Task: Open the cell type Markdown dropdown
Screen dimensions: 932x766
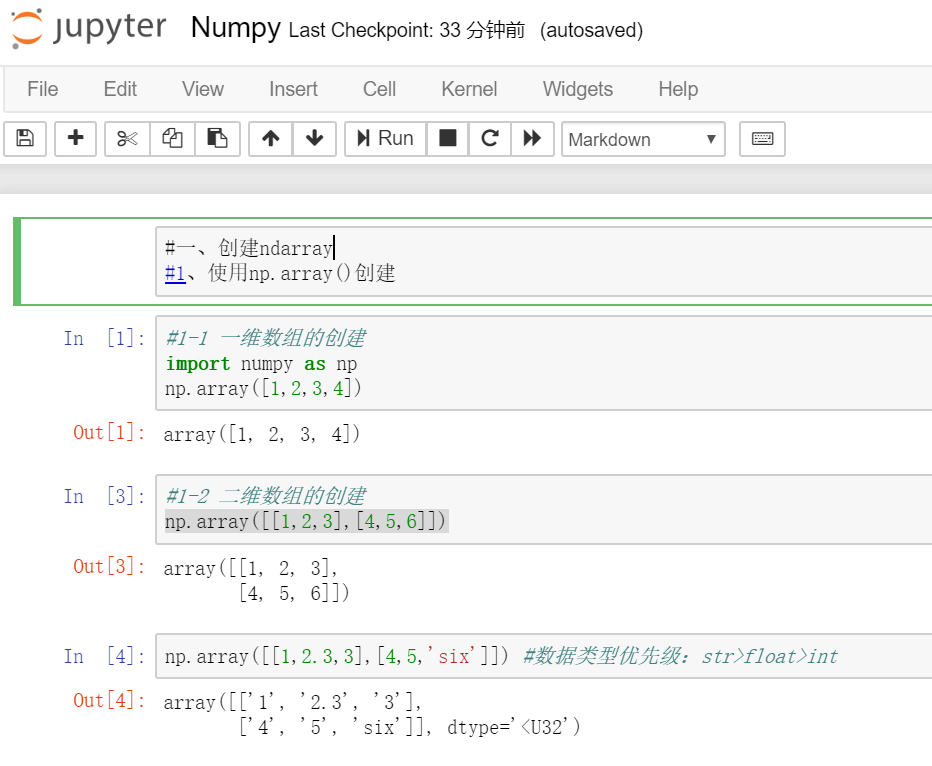Action: (643, 139)
